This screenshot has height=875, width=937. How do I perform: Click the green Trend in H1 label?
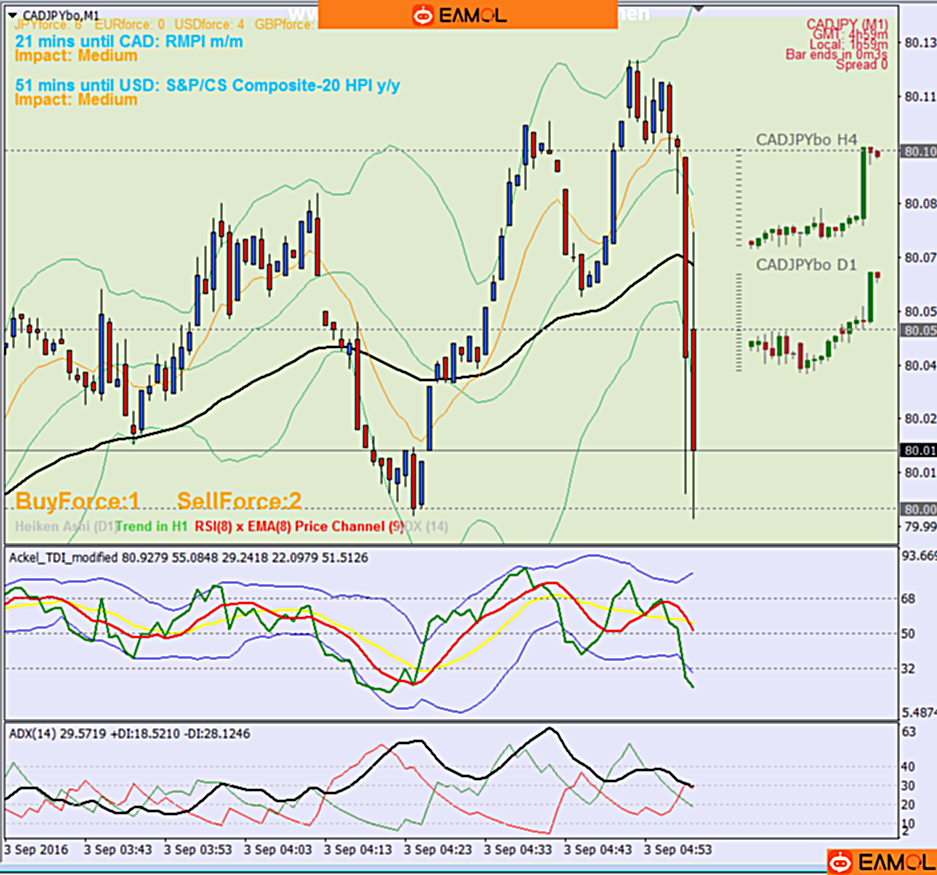pos(152,526)
